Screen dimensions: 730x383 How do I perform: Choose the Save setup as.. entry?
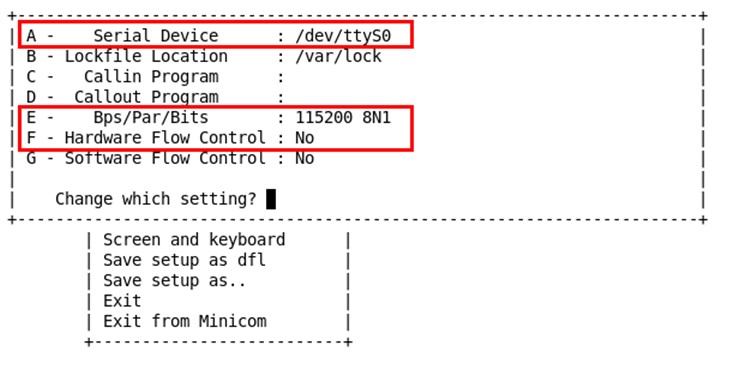click(174, 281)
